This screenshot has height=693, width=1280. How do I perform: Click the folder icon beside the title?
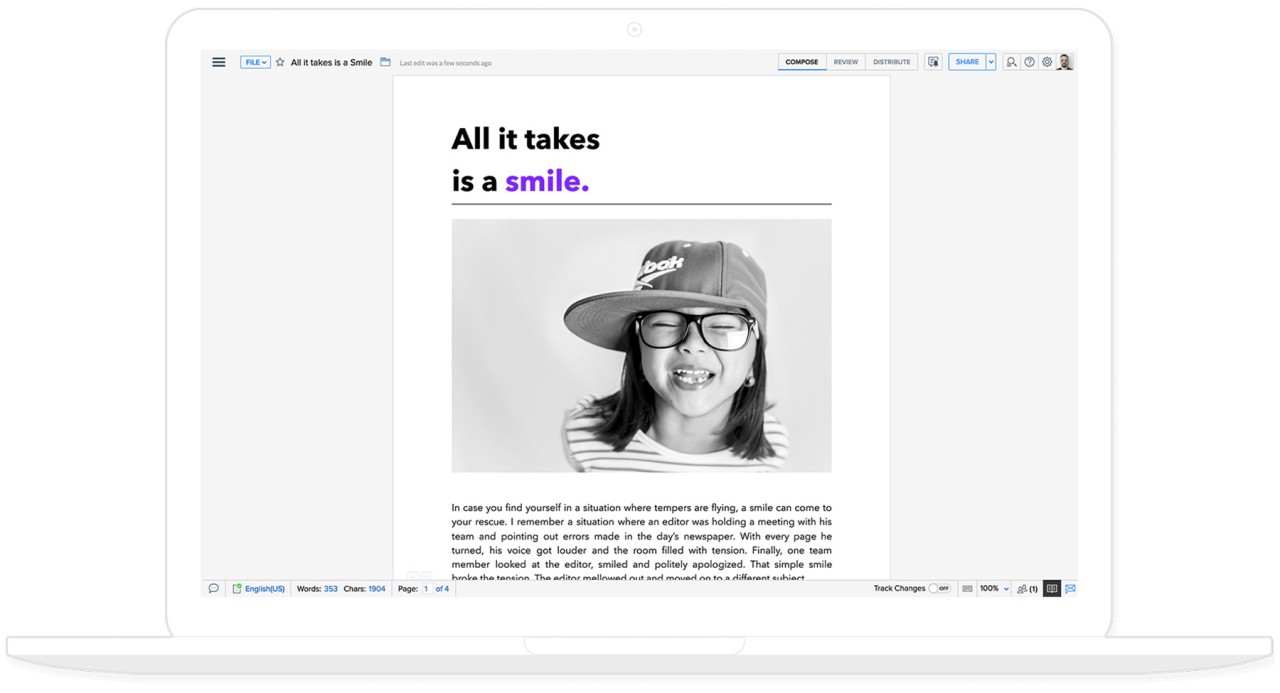385,62
